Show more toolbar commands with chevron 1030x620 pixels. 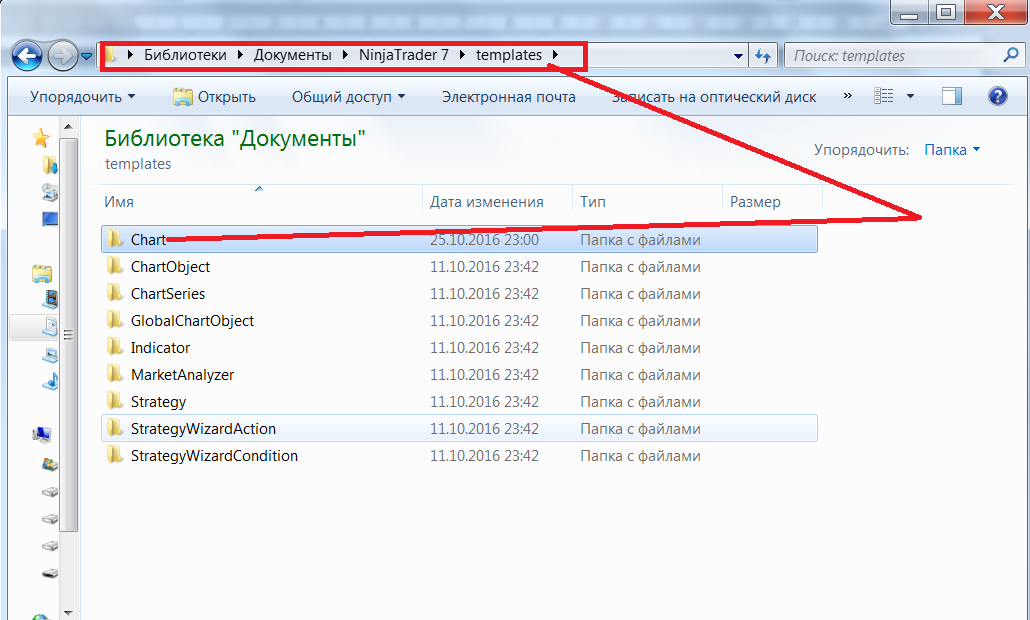(848, 97)
